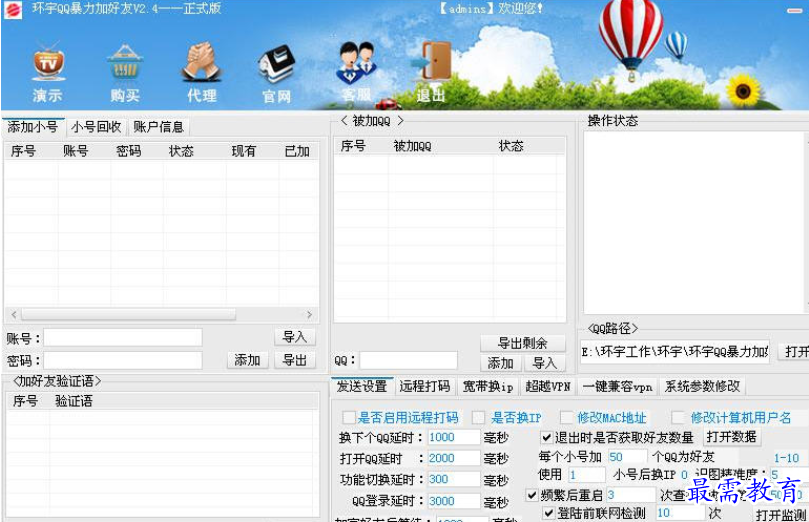Image resolution: width=809 pixels, height=522 pixels.
Task: Uncheck the 频繁后重启 checkbox
Action: 532,496
